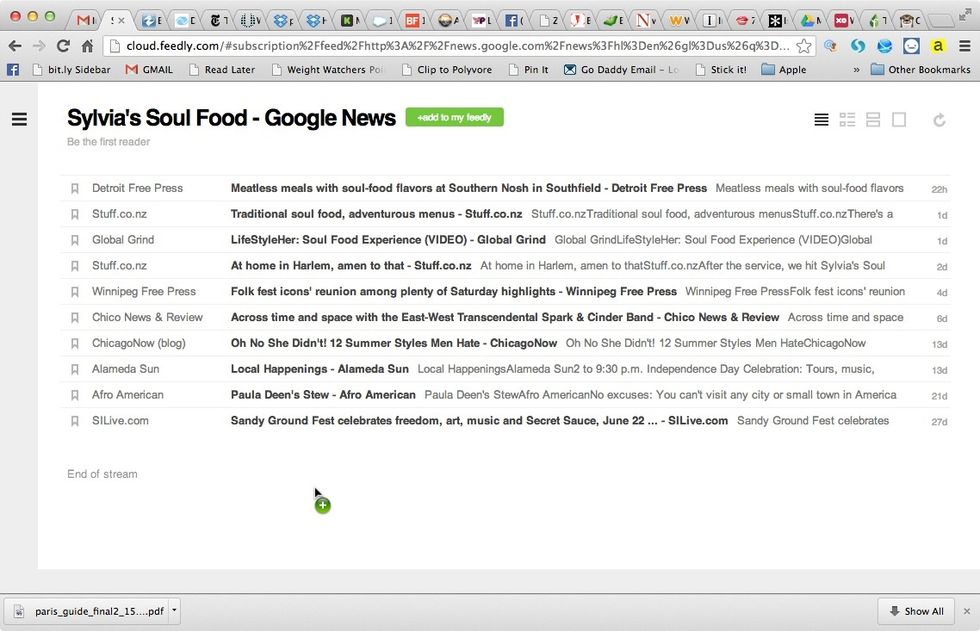Switch to the two-card view layout

(x=872, y=119)
